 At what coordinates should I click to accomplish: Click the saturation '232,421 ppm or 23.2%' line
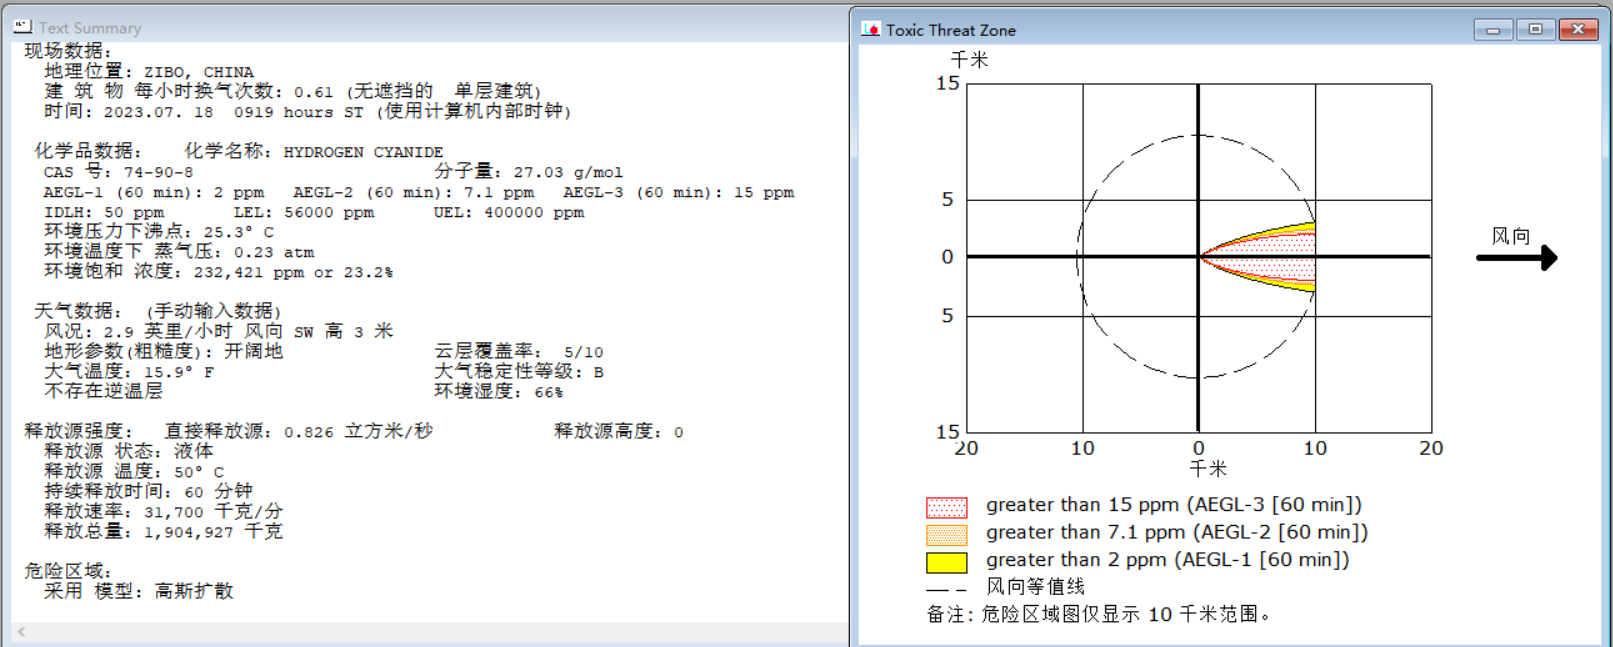[219, 271]
